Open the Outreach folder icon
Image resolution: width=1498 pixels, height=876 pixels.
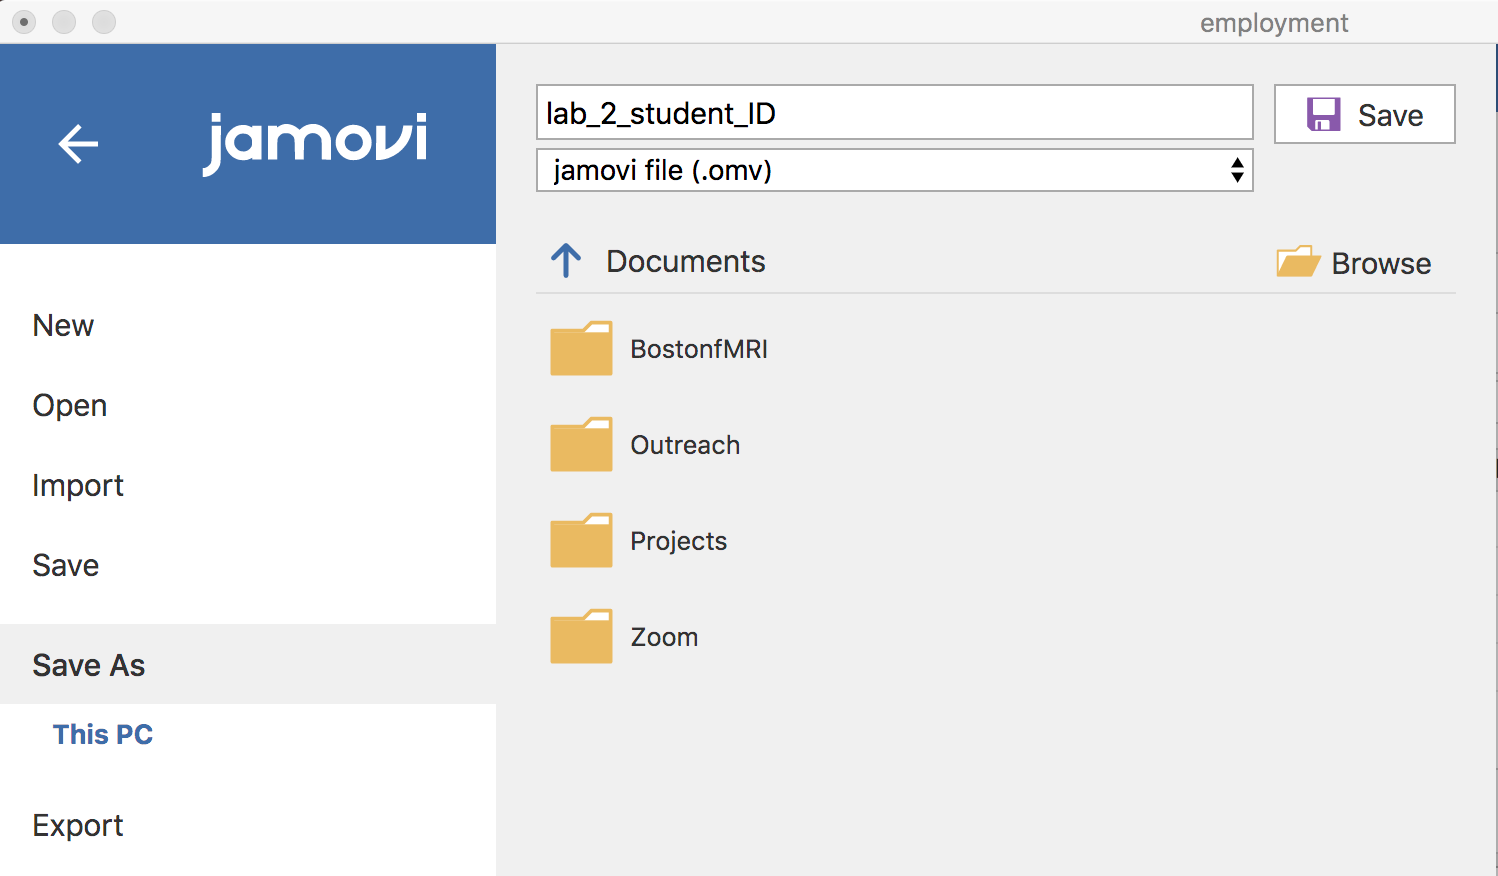[581, 445]
